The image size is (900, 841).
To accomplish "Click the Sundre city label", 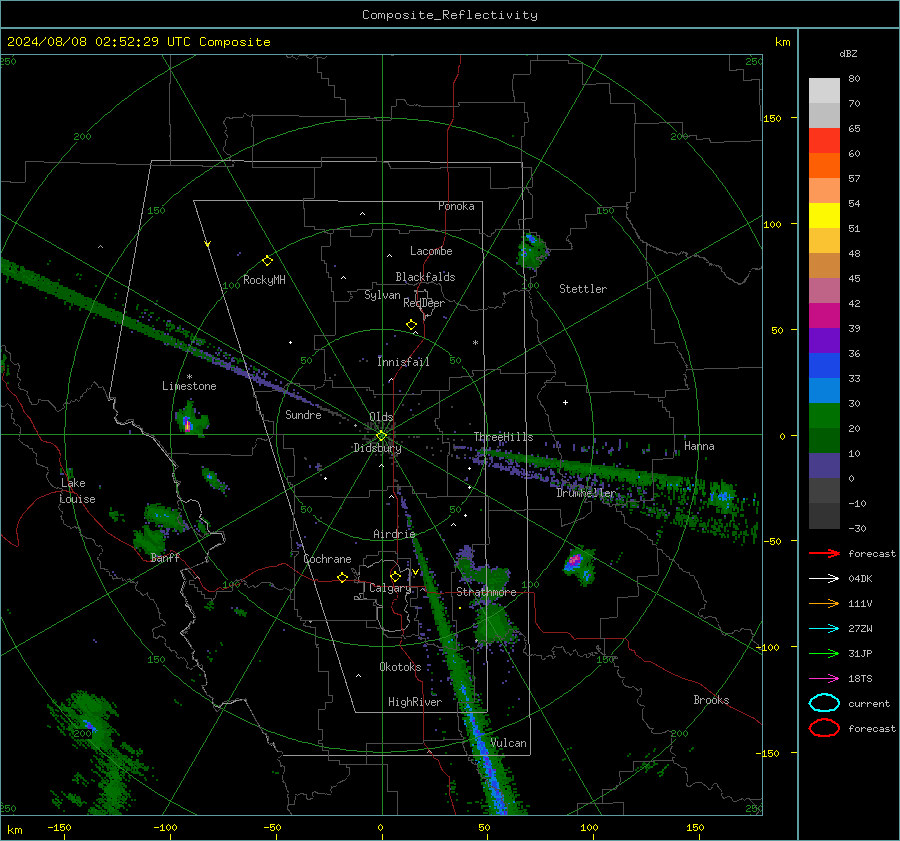I will click(303, 414).
